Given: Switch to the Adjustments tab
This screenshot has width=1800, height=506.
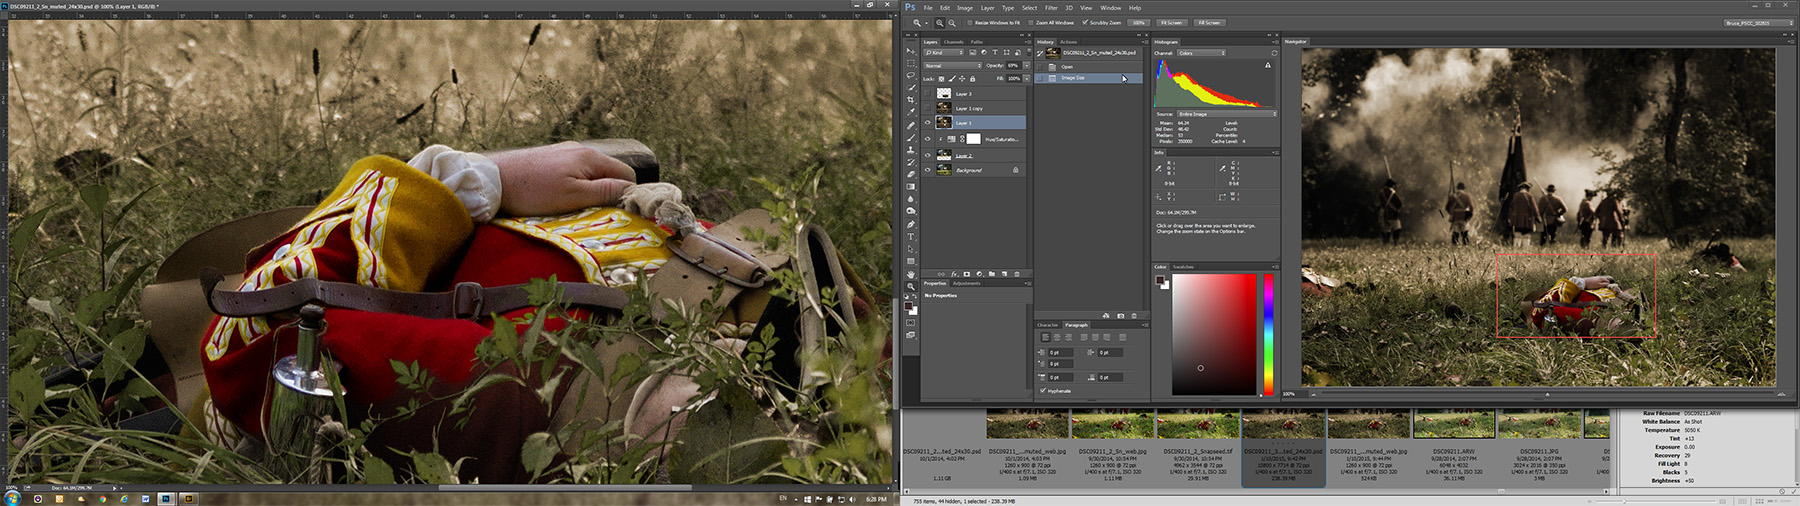Looking at the screenshot, I should pyautogui.click(x=966, y=283).
